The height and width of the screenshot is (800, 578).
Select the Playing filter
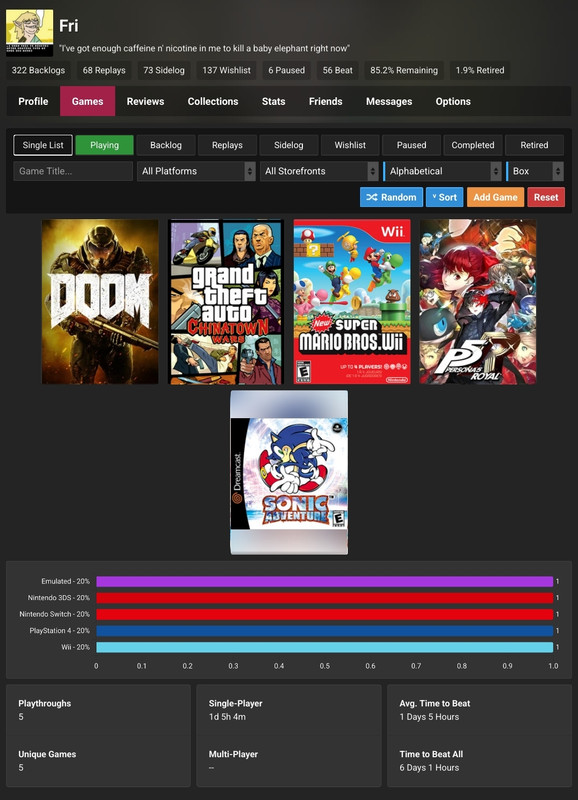[105, 145]
